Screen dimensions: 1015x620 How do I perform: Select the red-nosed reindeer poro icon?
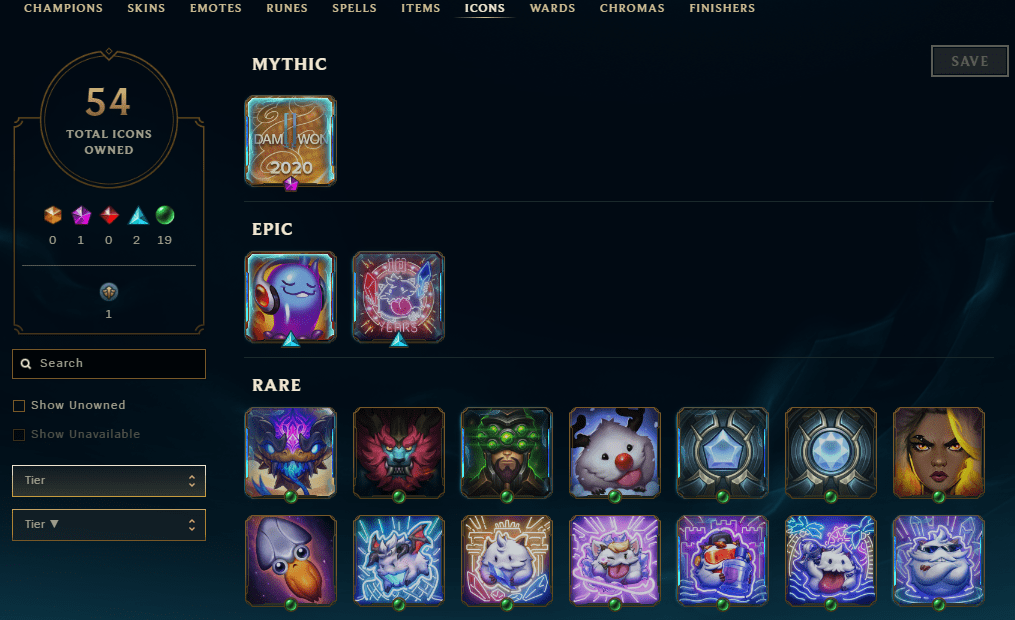coord(615,452)
